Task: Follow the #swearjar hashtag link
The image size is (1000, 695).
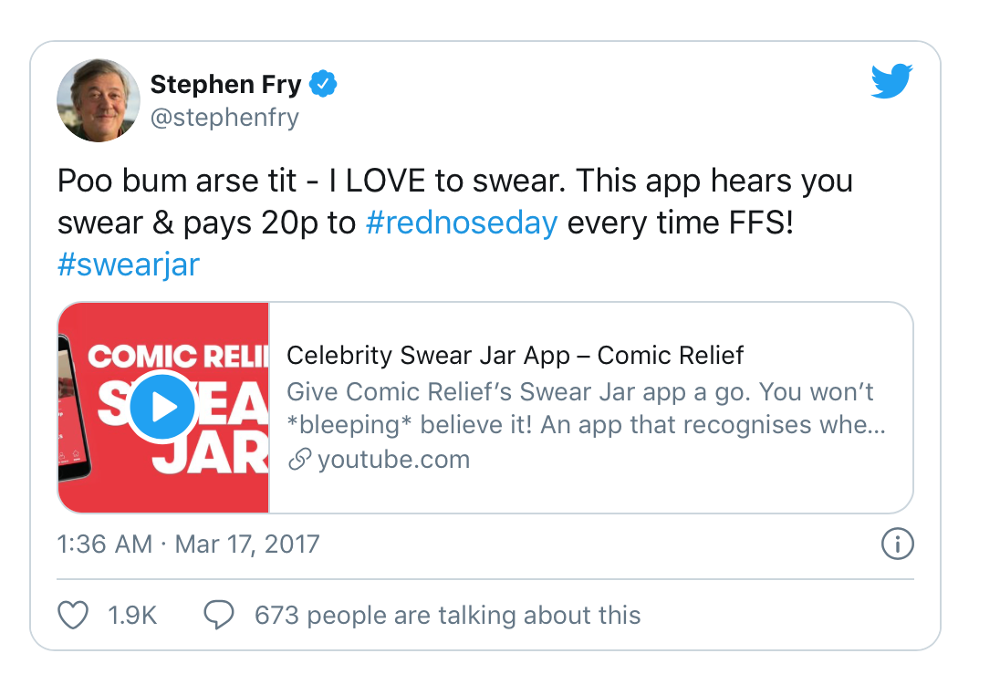Action: pos(129,264)
